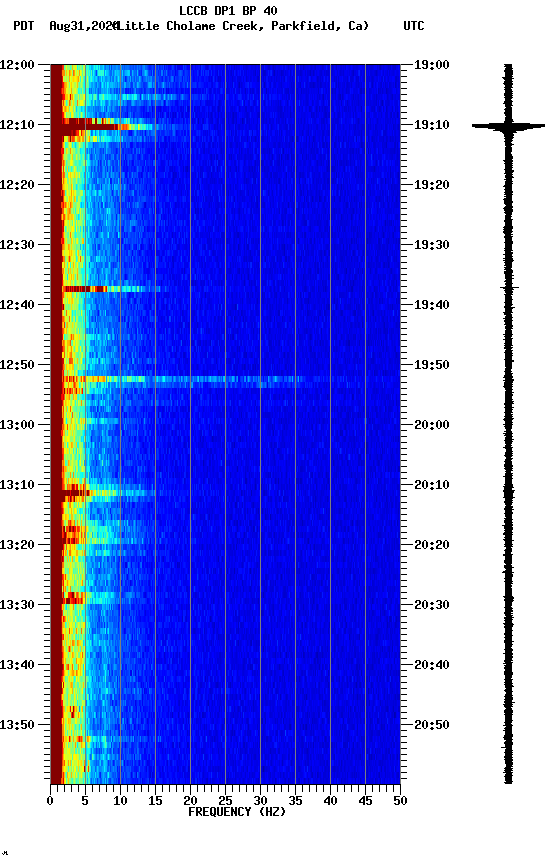Click the title text 'LCCB DP1 BP 40'
Image resolution: width=552 pixels, height=864 pixels.
[x=228, y=10]
